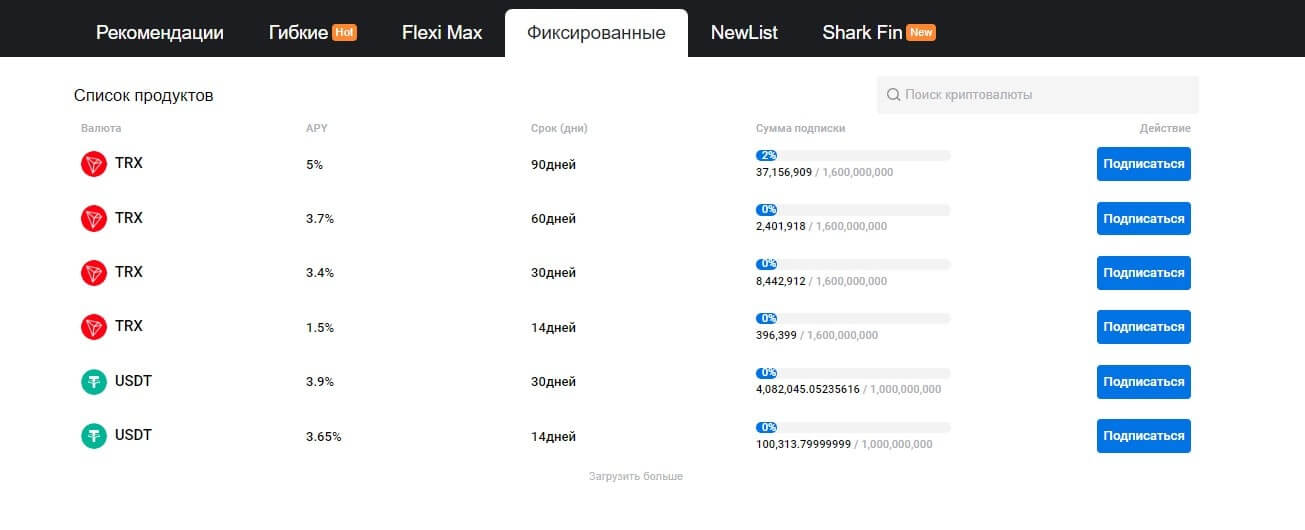Click the TRX 90-day subscription progress bar
1305x530 pixels.
(853, 155)
